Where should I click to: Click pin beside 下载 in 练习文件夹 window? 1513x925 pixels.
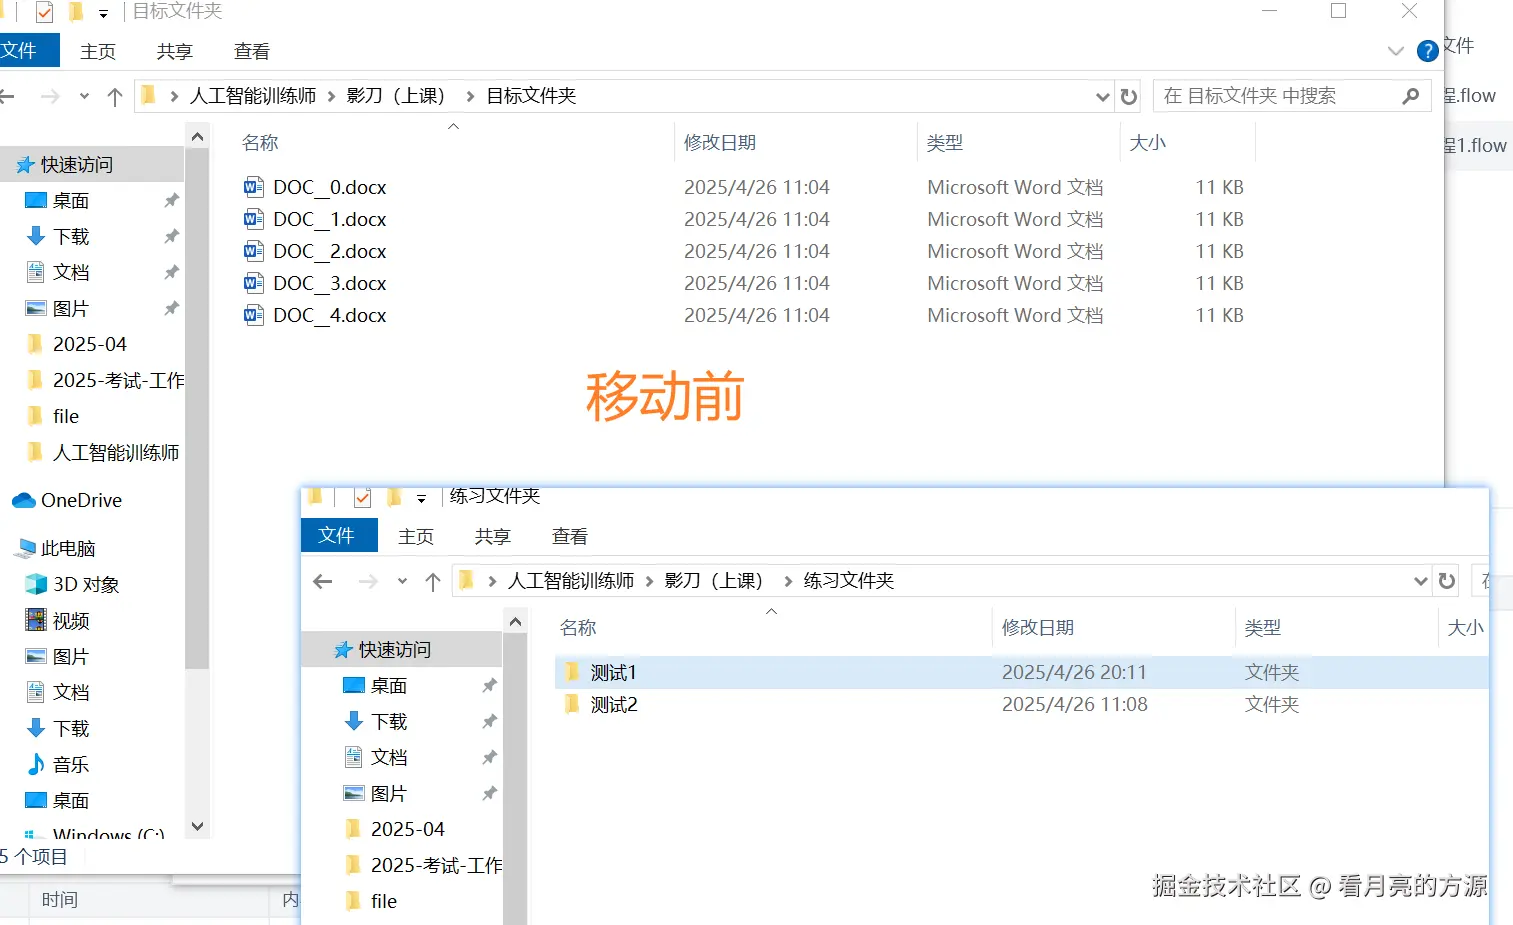(x=489, y=721)
